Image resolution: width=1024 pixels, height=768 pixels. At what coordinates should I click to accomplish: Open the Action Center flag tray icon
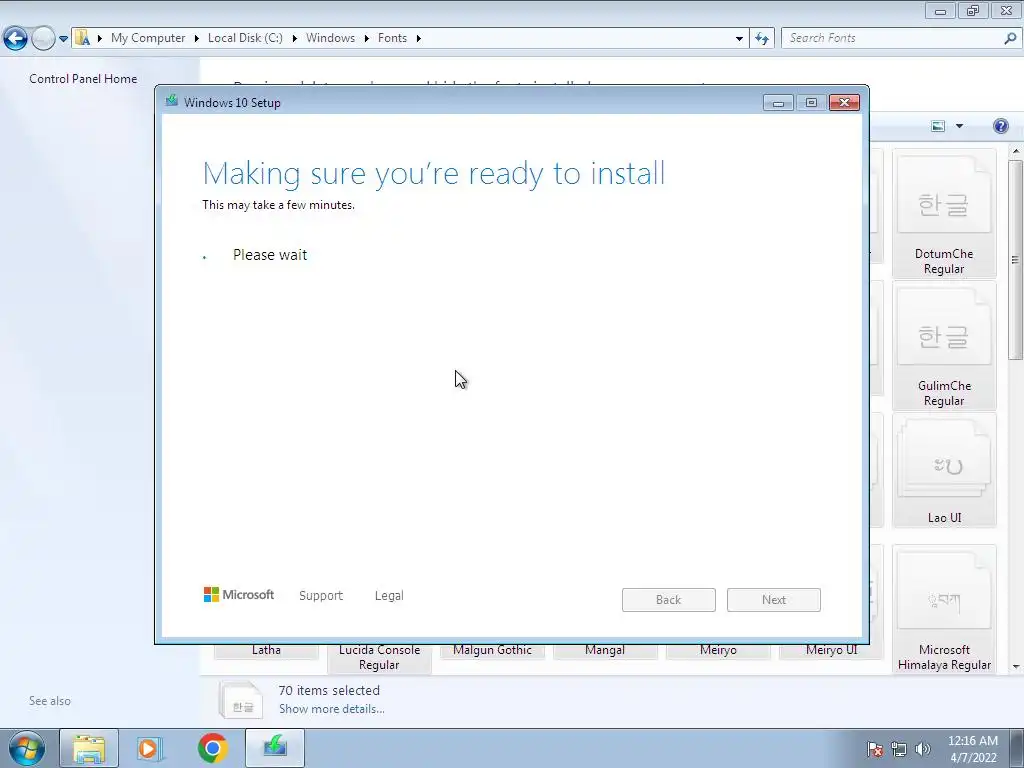tap(875, 749)
